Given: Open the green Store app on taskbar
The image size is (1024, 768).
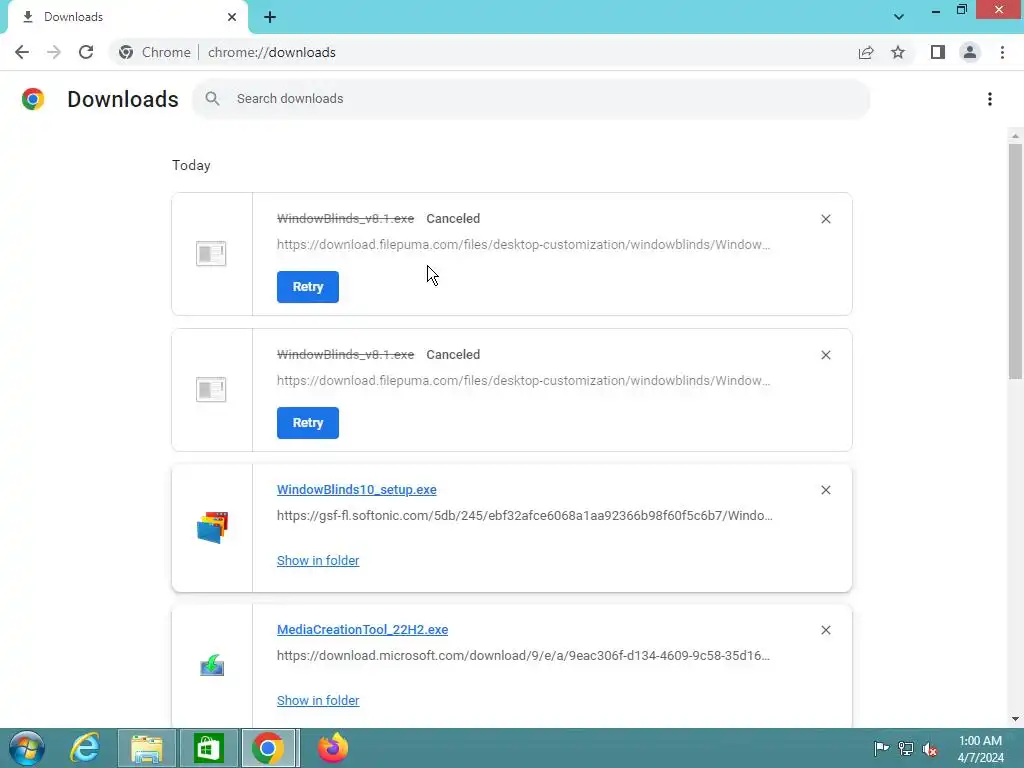Looking at the screenshot, I should [208, 748].
